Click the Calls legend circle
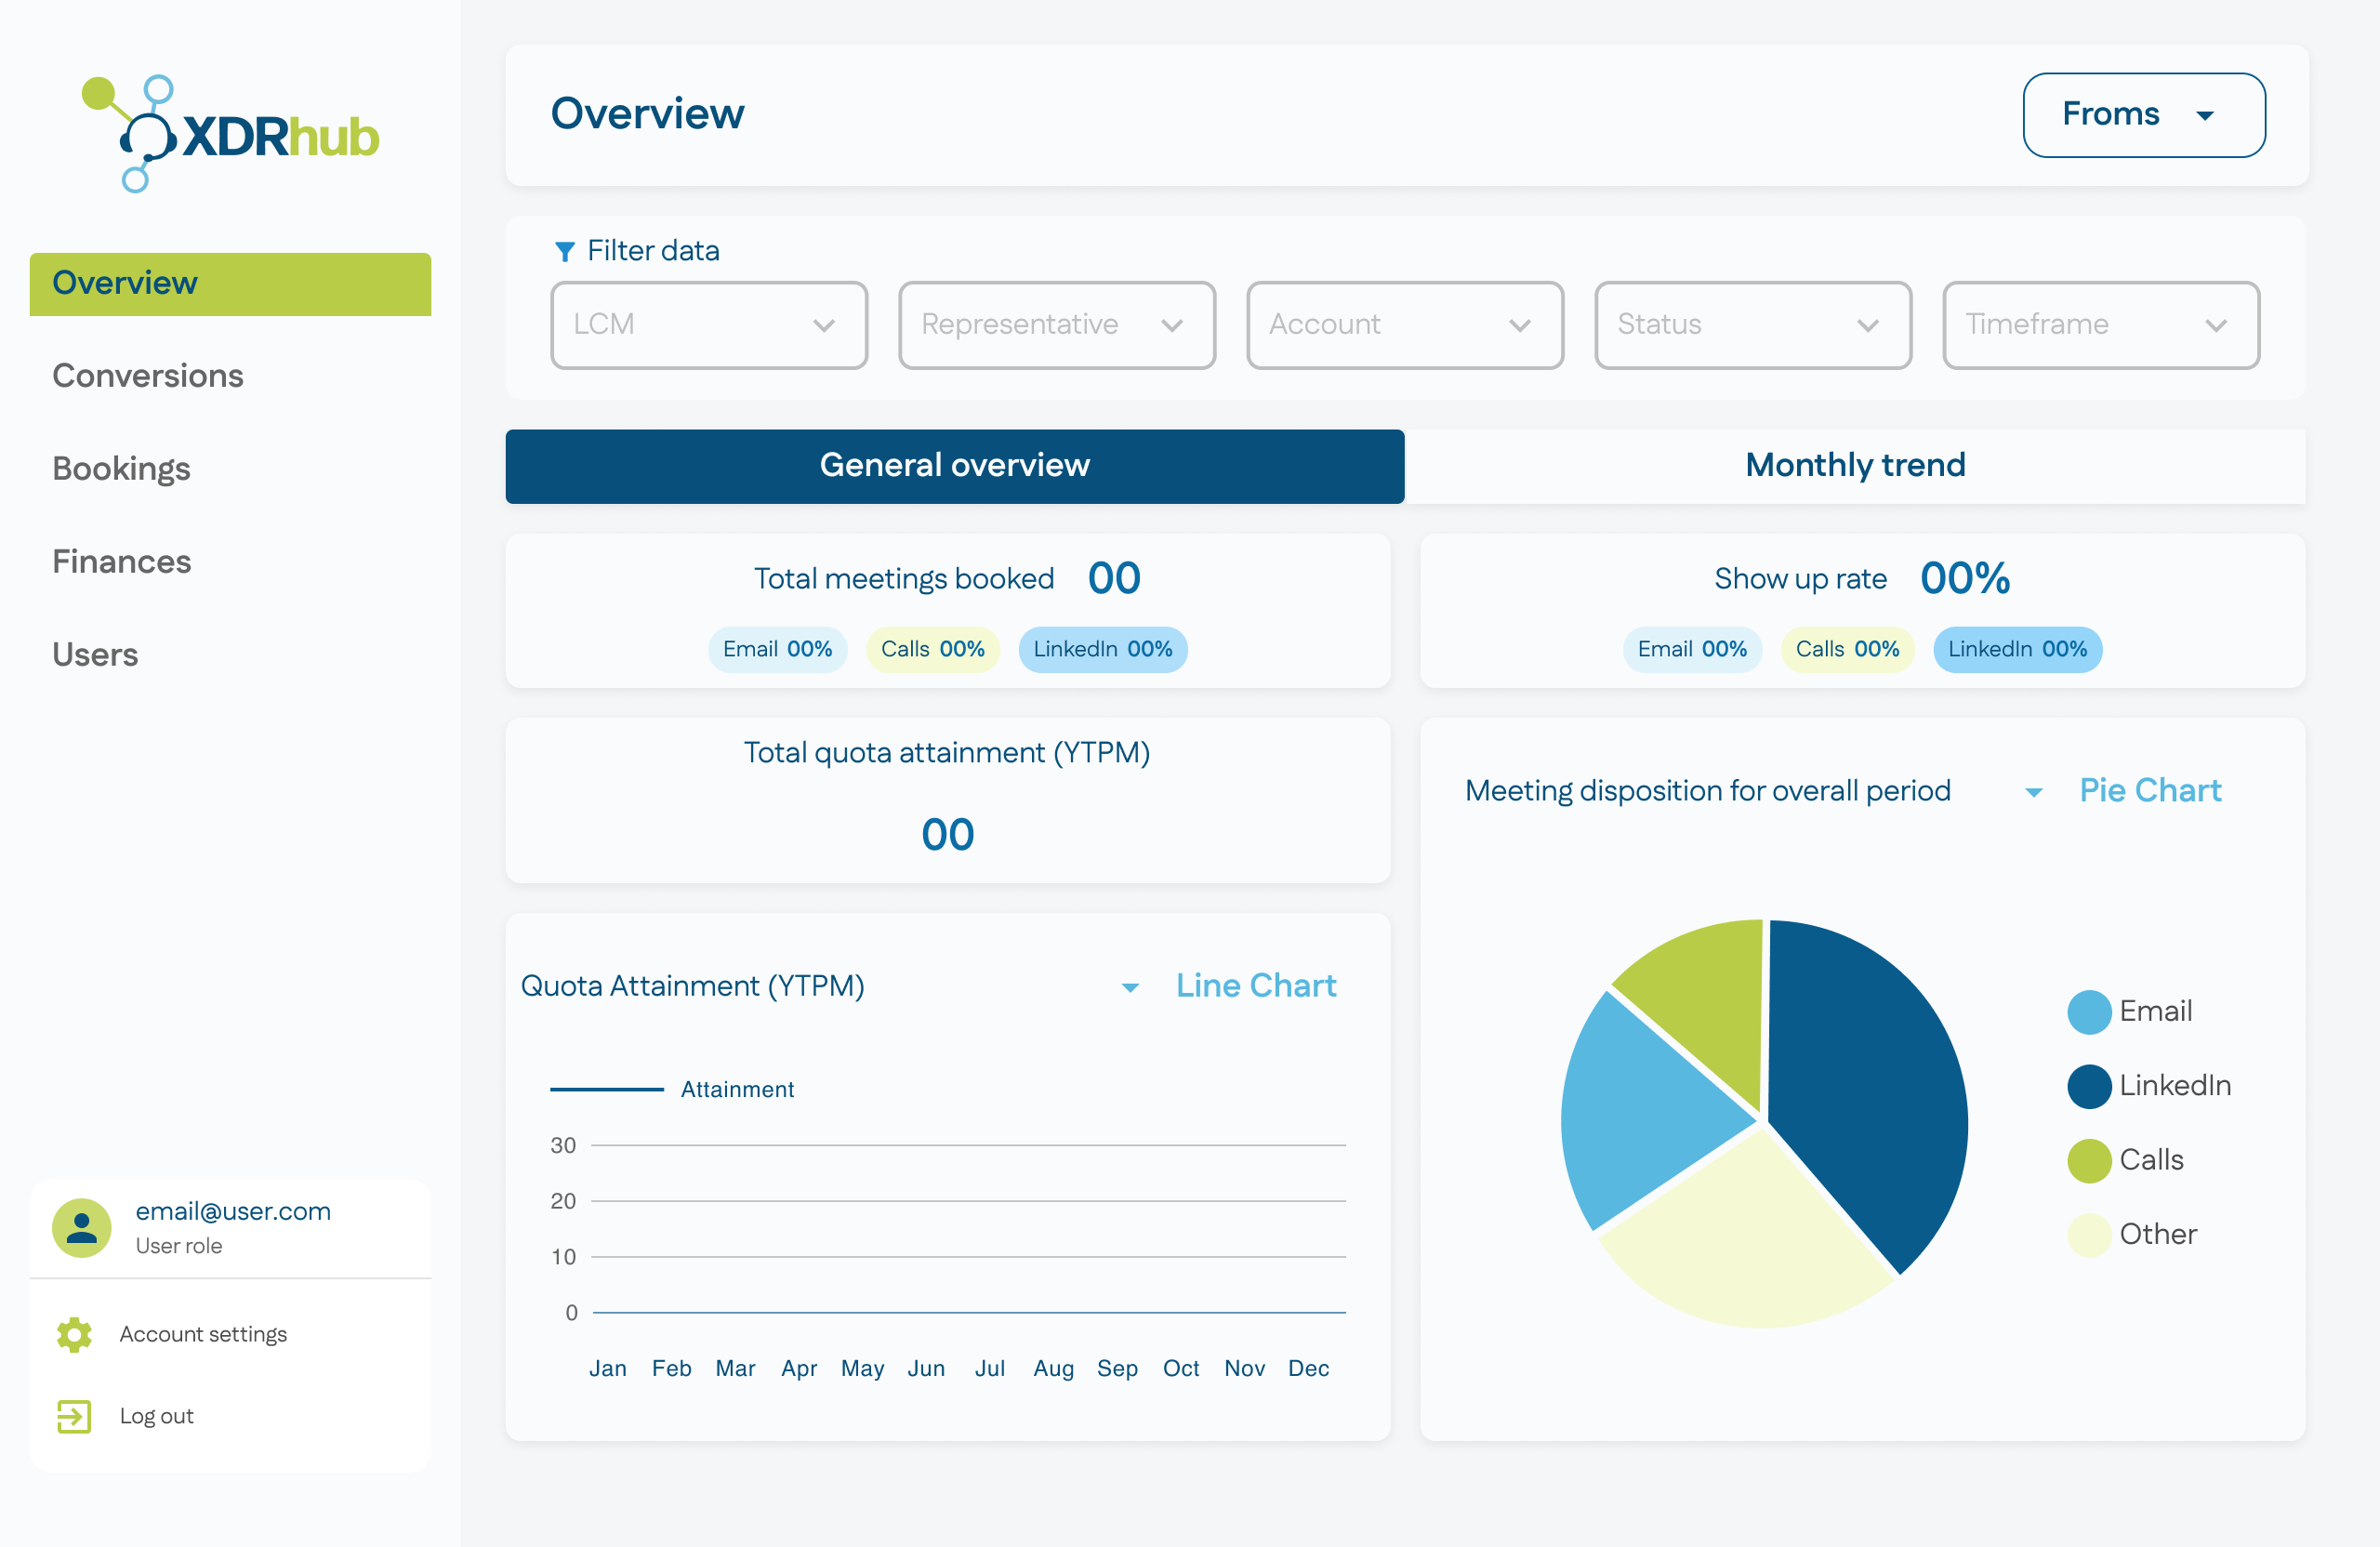 click(x=2089, y=1160)
